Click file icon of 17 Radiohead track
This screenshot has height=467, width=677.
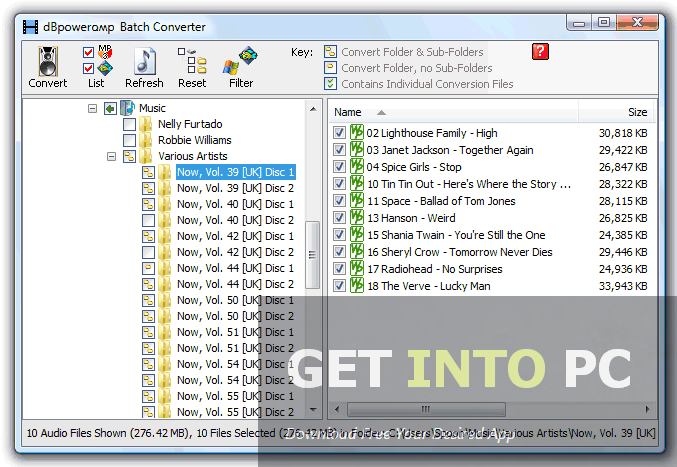[357, 269]
